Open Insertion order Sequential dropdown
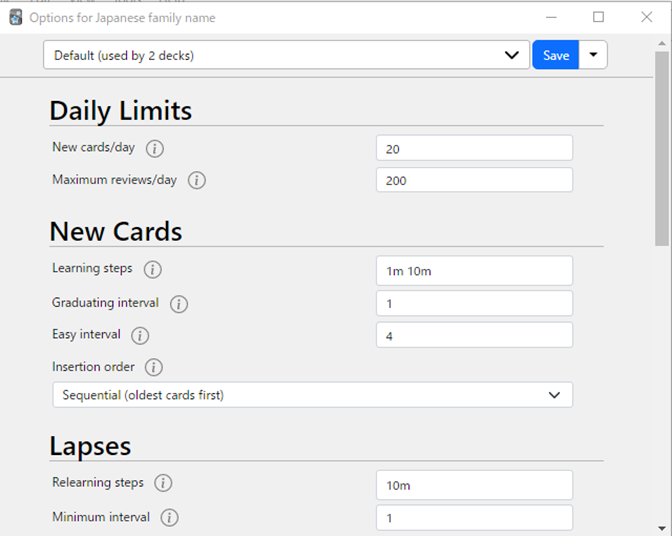This screenshot has height=536, width=672. (x=312, y=395)
